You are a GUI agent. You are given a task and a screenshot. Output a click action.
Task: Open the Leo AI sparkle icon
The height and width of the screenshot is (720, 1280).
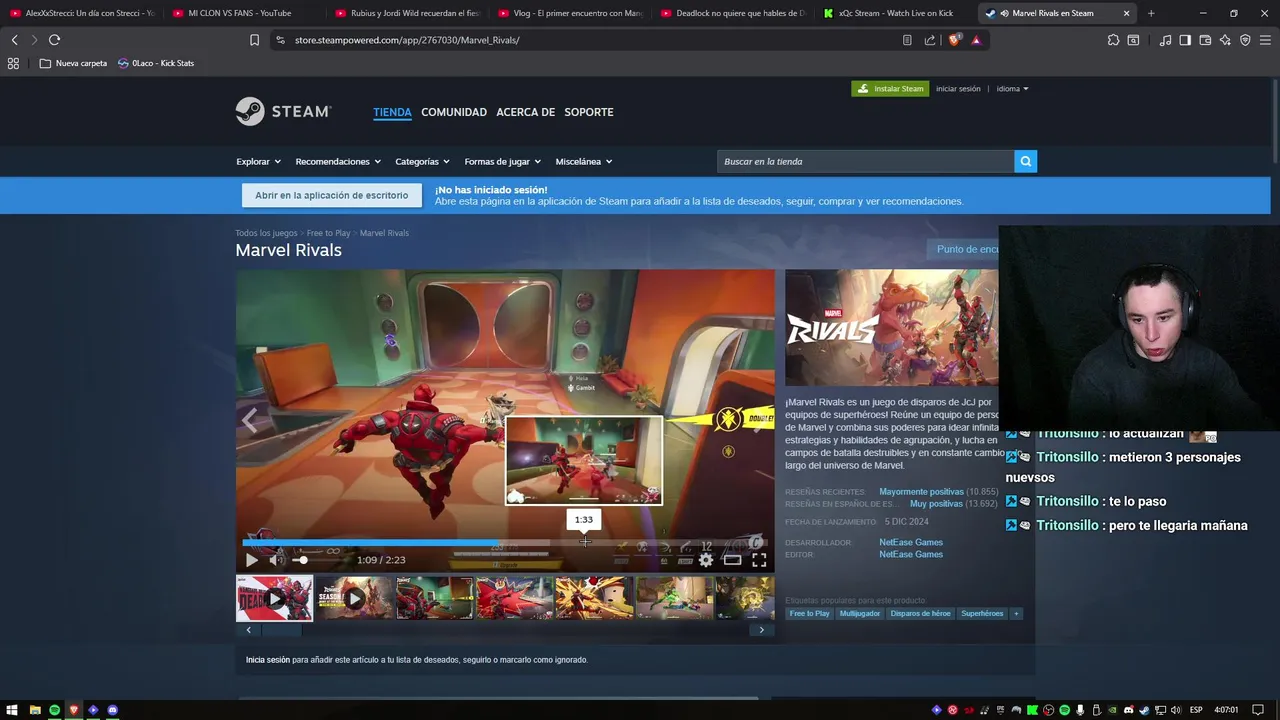pyautogui.click(x=1225, y=40)
